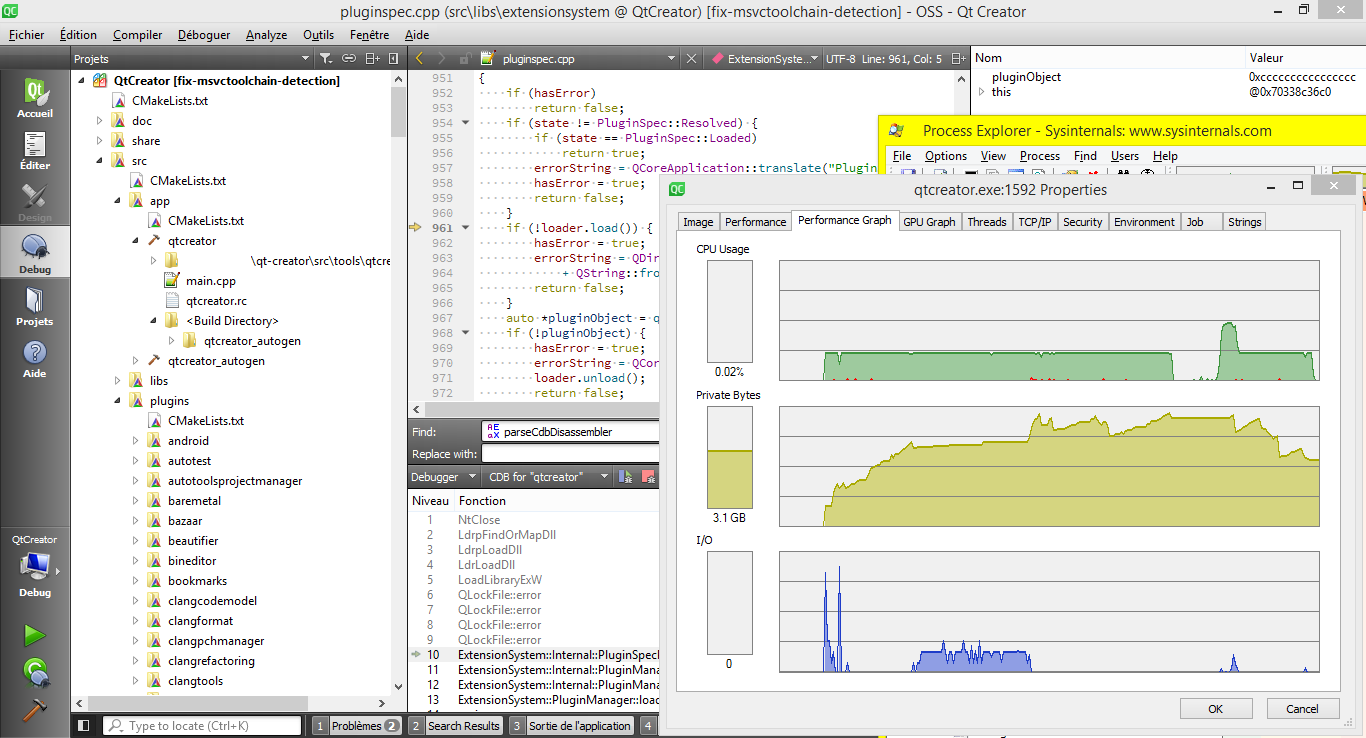The height and width of the screenshot is (738, 1366).
Task: Click OK in the Properties dialog
Action: point(1216,709)
